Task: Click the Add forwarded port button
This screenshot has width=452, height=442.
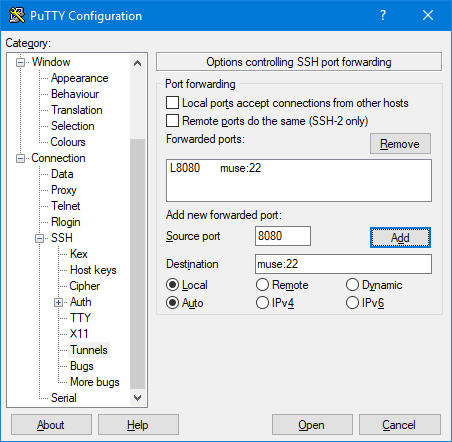Action: pyautogui.click(x=400, y=238)
